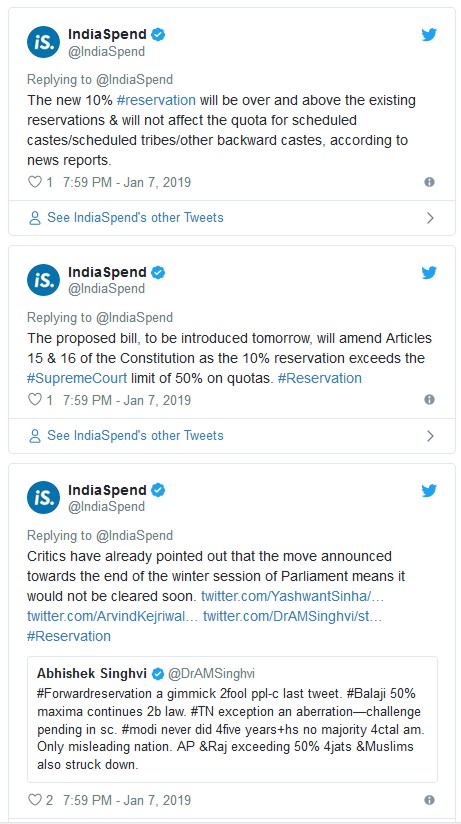This screenshot has width=461, height=824.
Task: Like the tweet about Articles 15 & 16
Action: [35, 400]
